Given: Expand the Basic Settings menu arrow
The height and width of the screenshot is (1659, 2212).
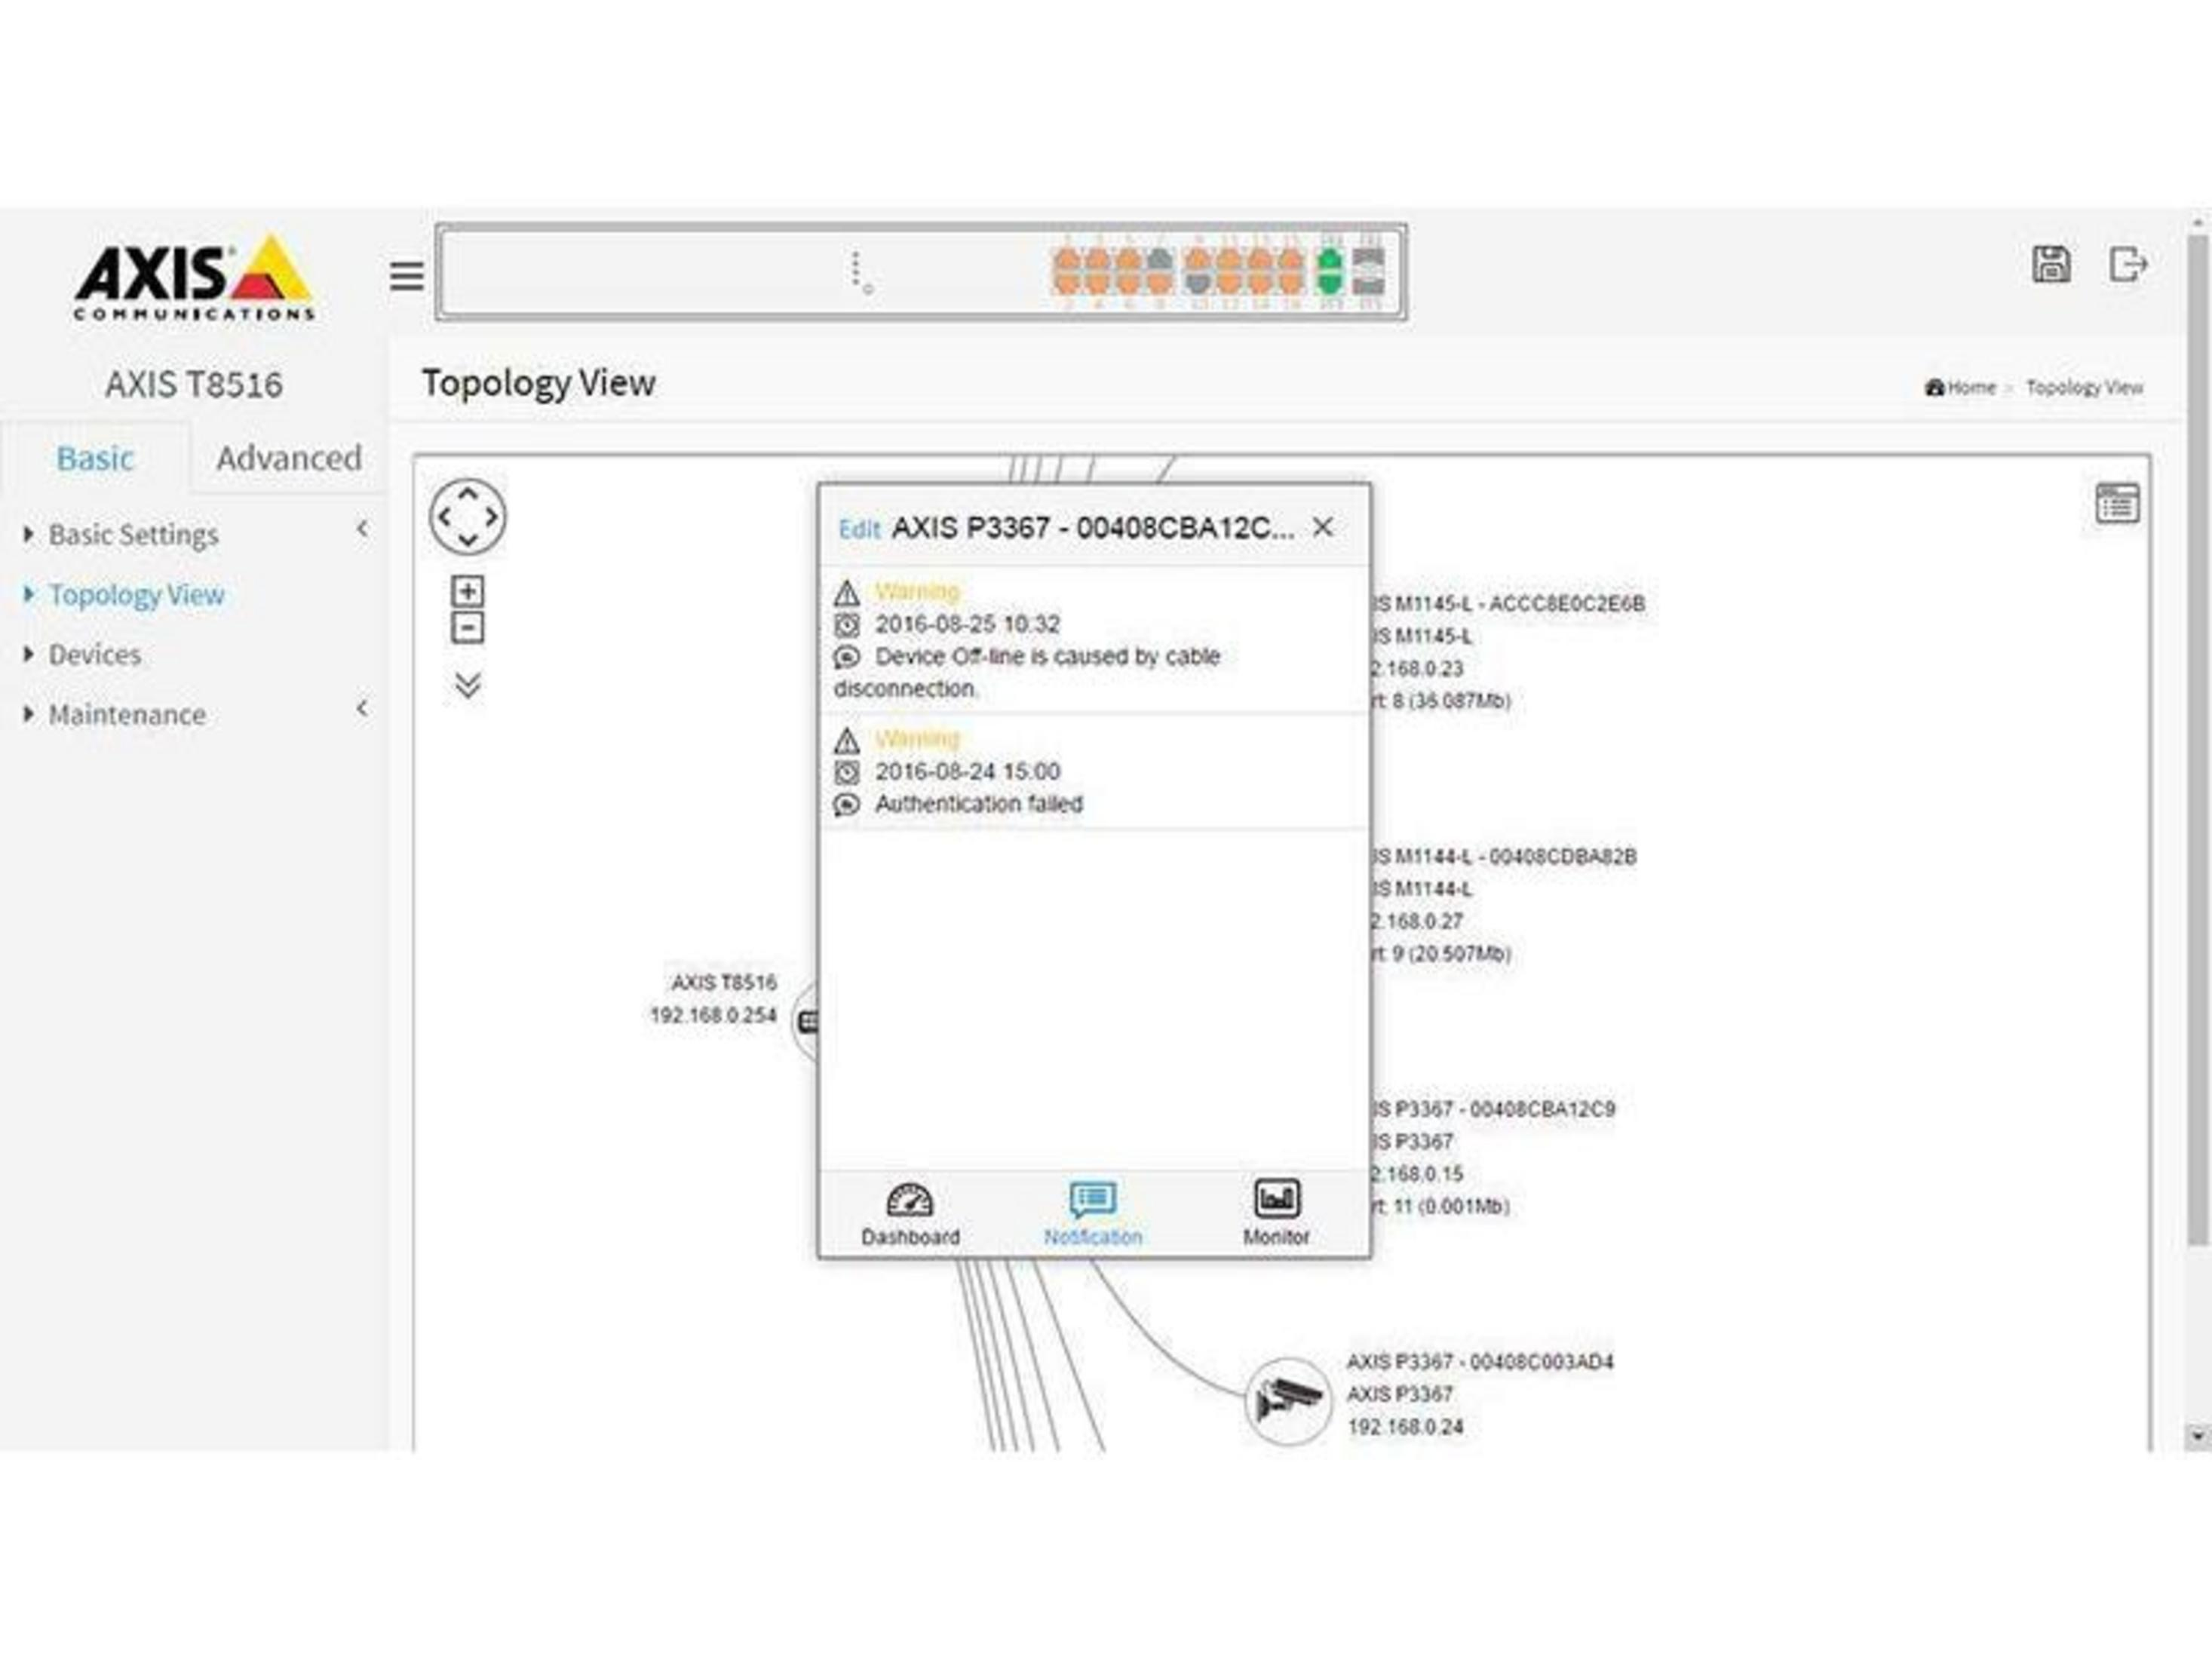Looking at the screenshot, I should (361, 529).
